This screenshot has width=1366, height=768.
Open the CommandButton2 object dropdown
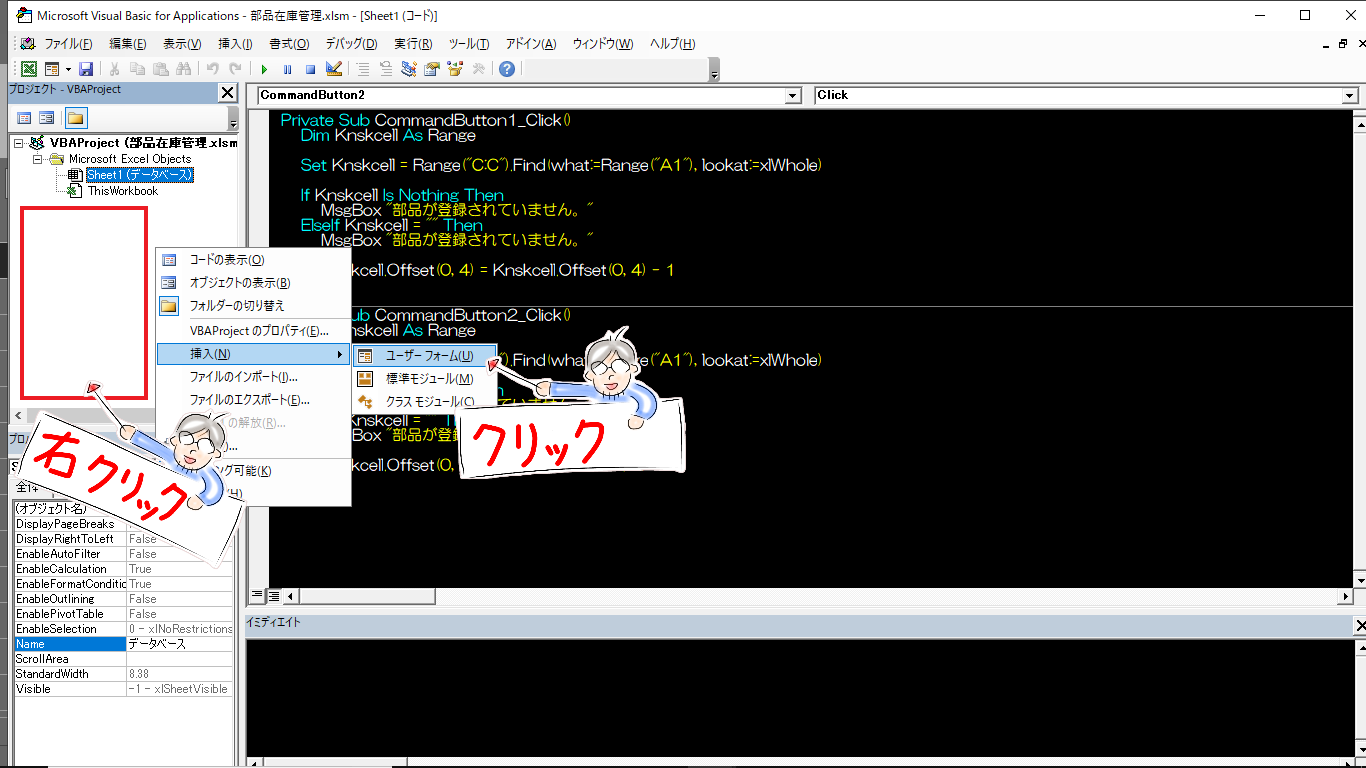pyautogui.click(x=793, y=96)
